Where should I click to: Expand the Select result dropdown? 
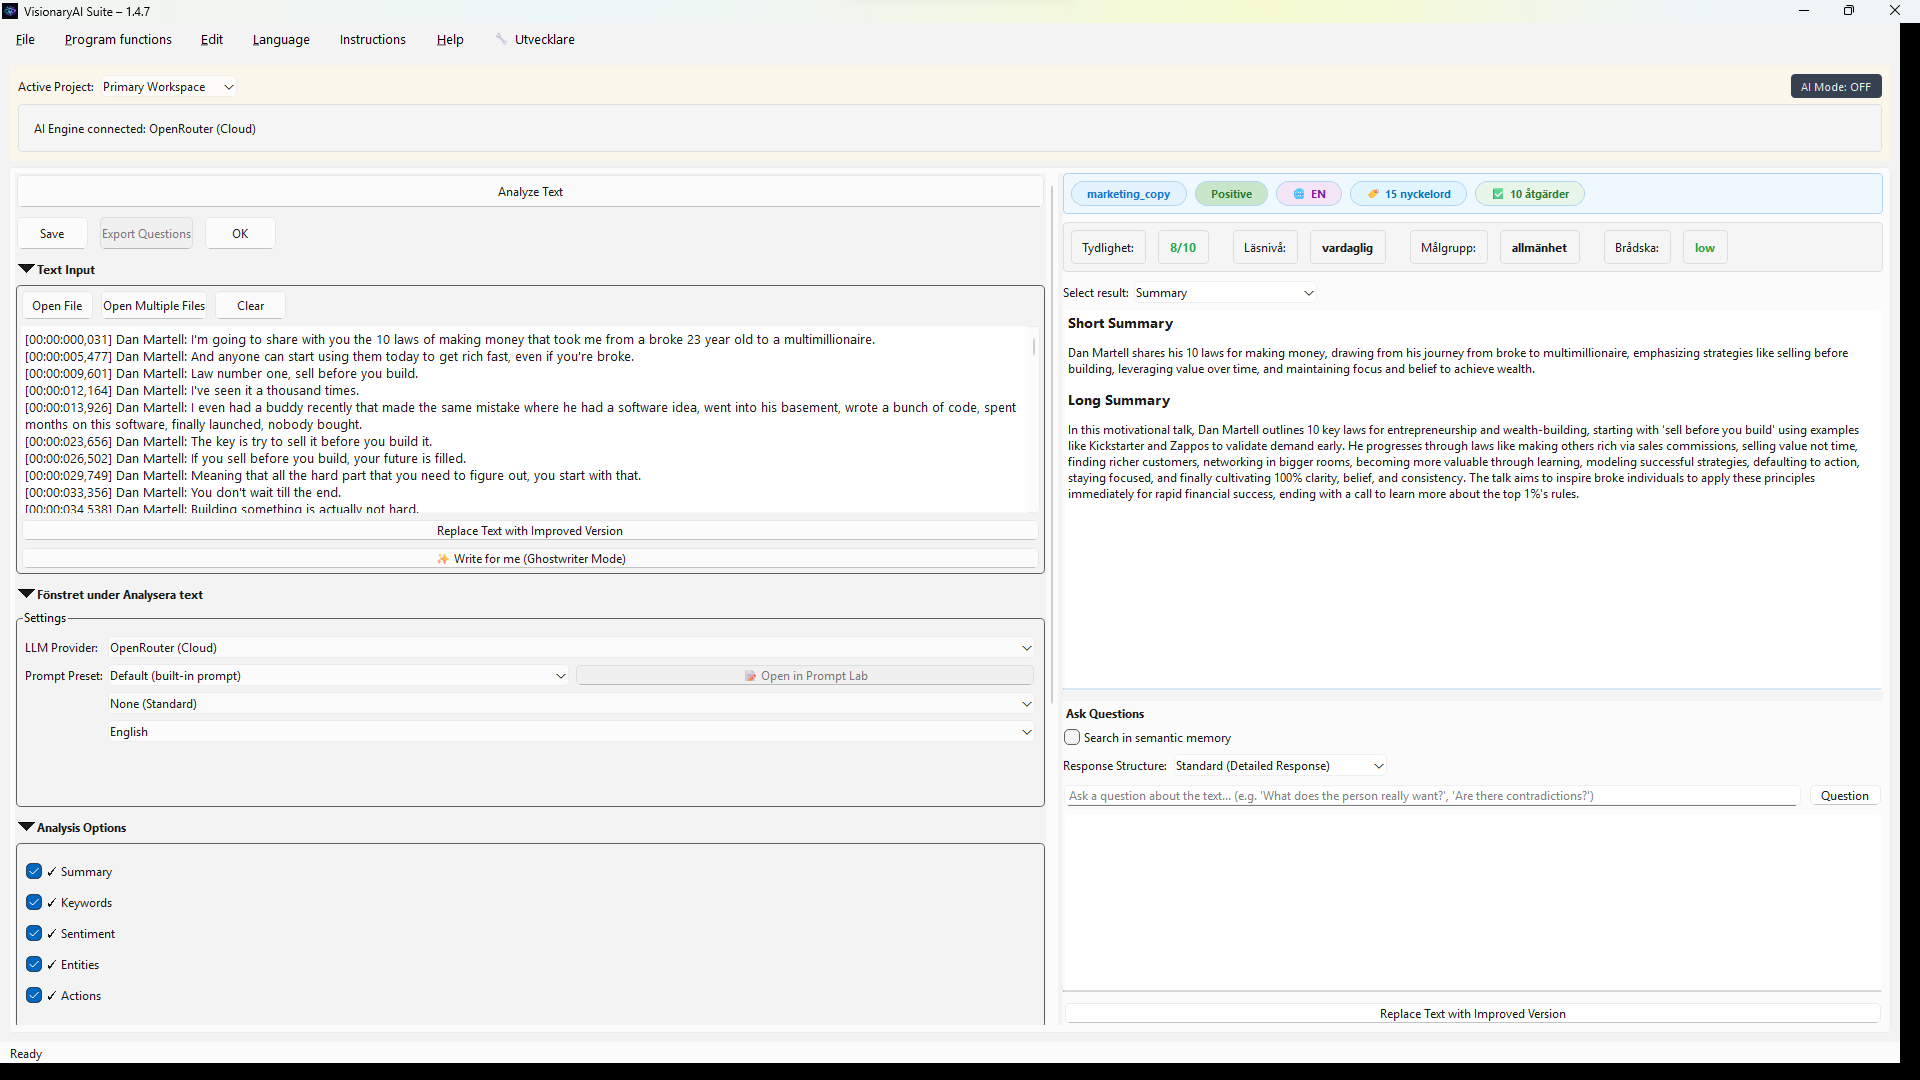1224,293
